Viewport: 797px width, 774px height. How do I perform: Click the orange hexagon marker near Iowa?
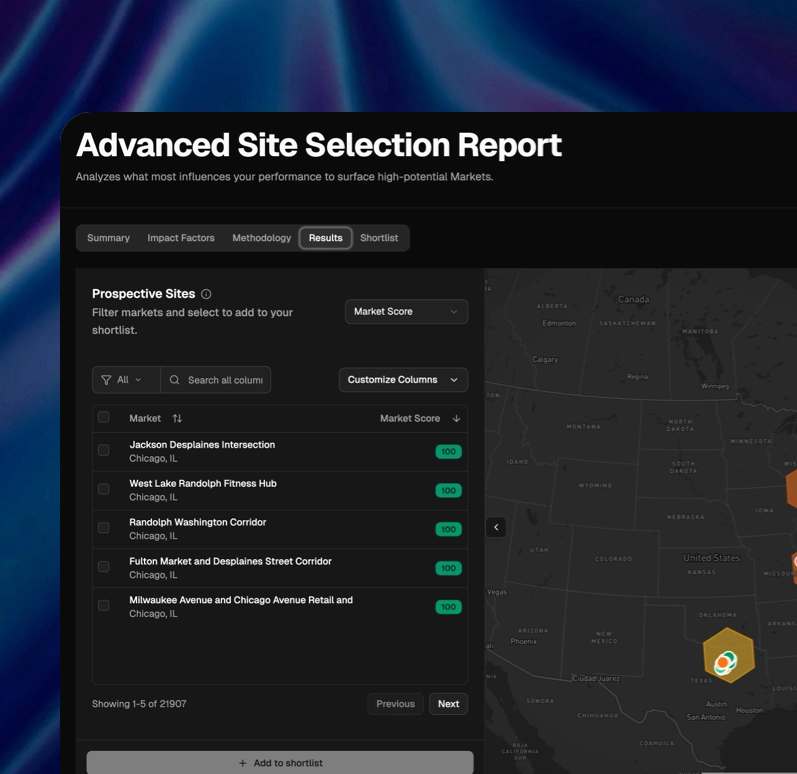click(790, 489)
